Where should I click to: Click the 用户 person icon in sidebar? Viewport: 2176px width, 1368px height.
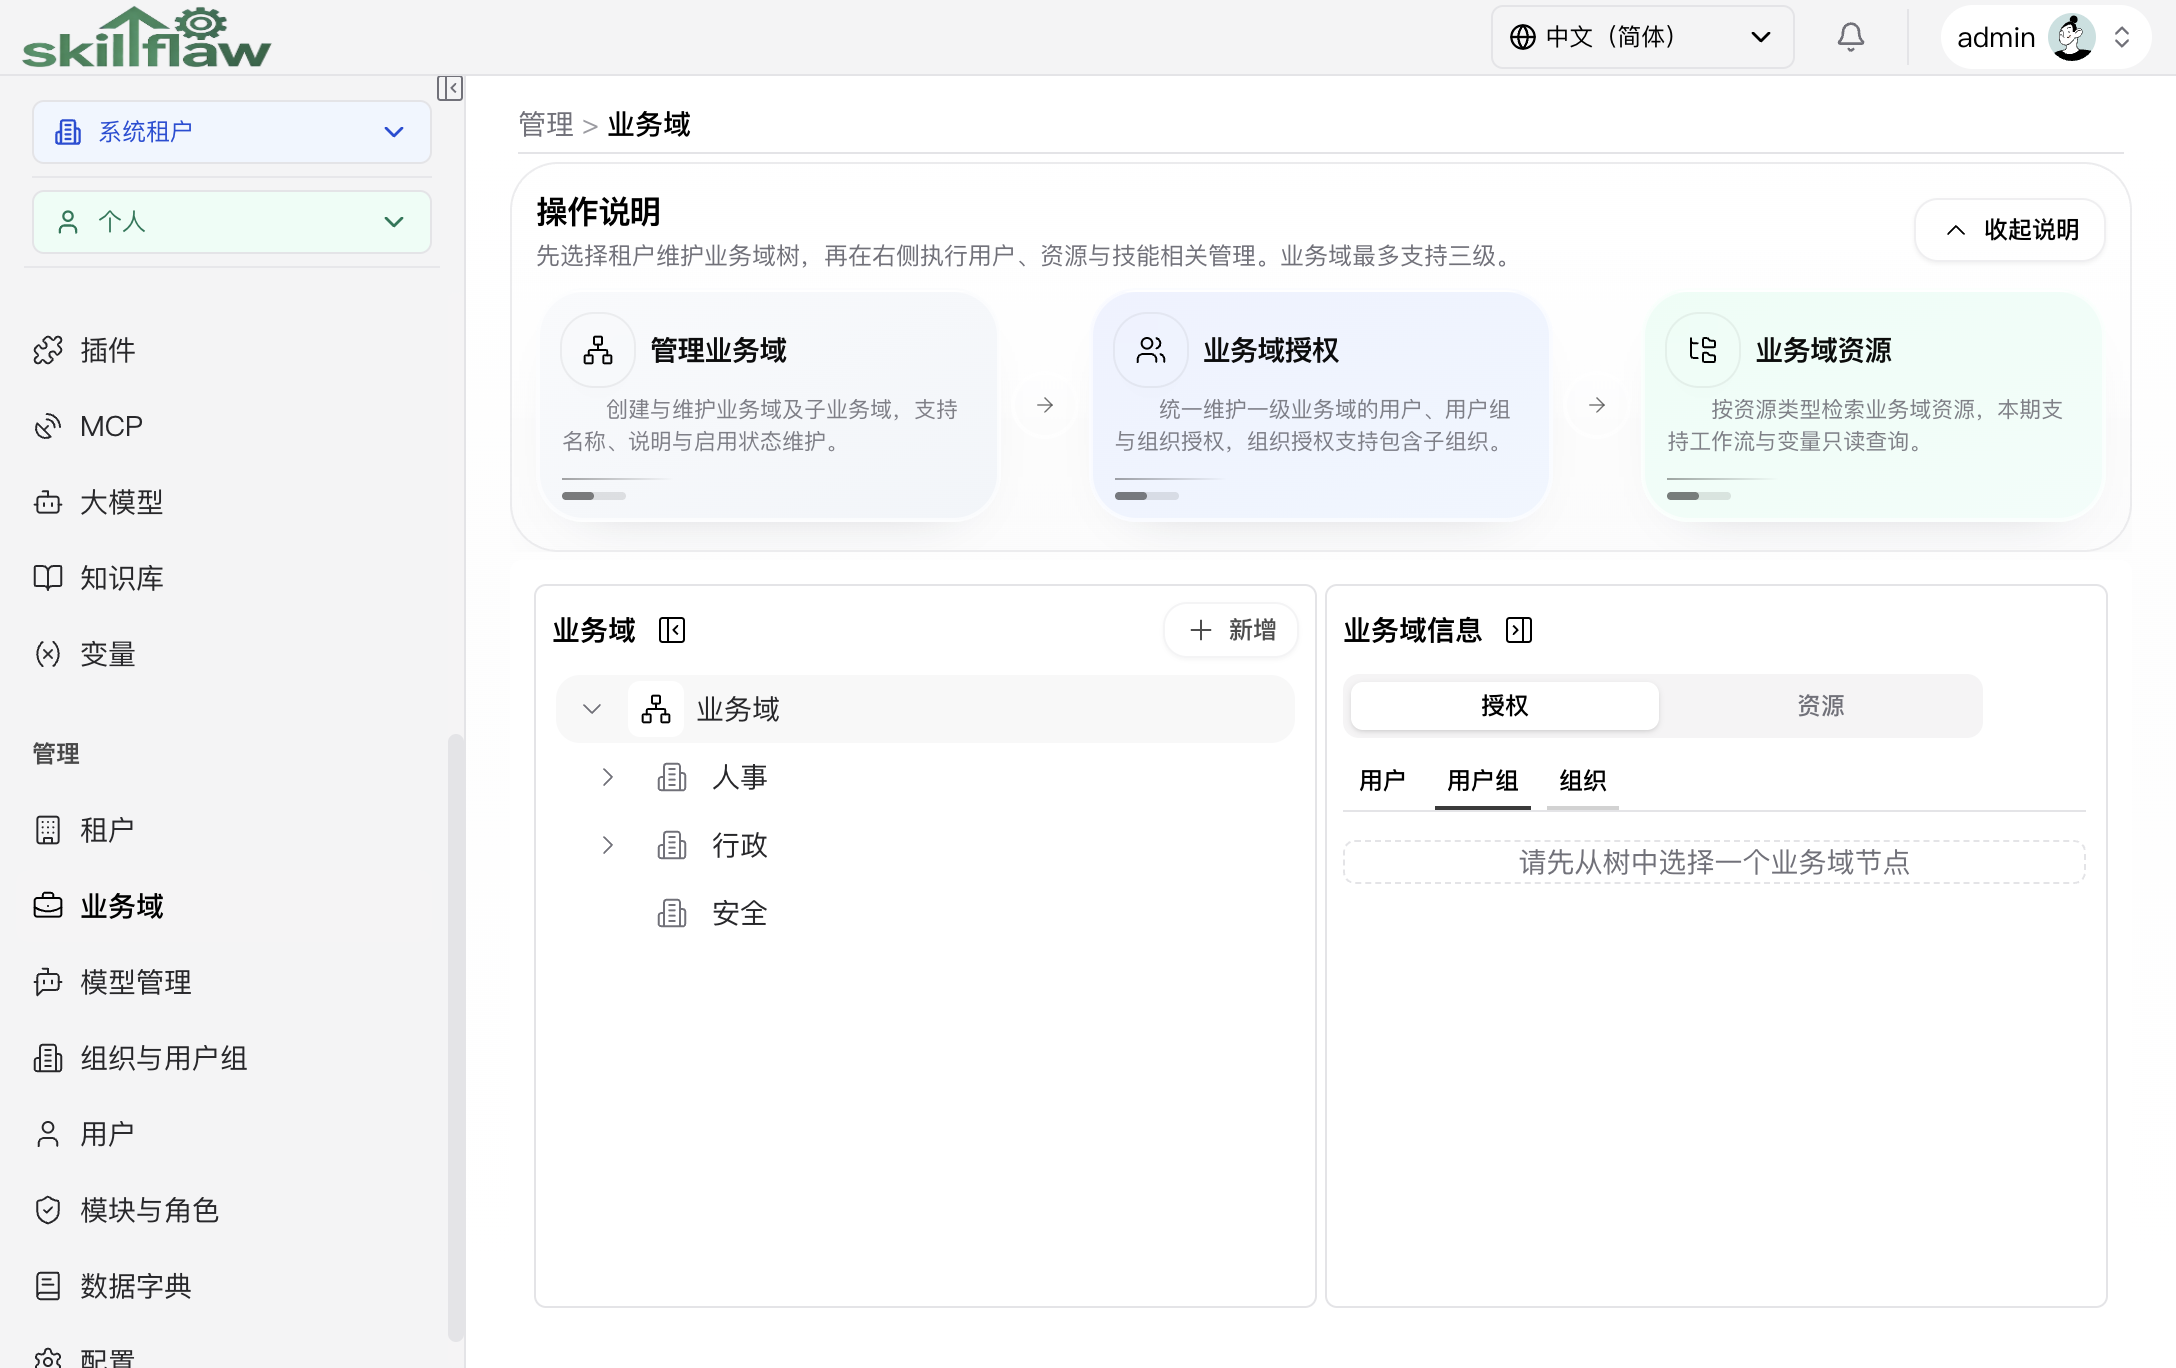tap(48, 1134)
